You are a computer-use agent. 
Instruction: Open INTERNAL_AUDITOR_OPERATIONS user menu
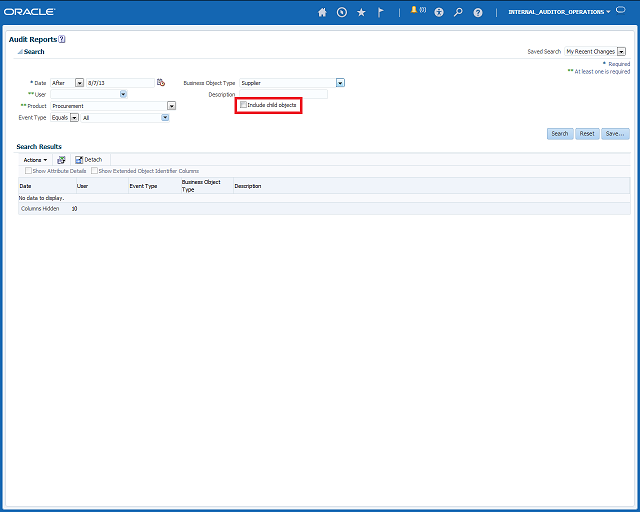click(x=559, y=12)
